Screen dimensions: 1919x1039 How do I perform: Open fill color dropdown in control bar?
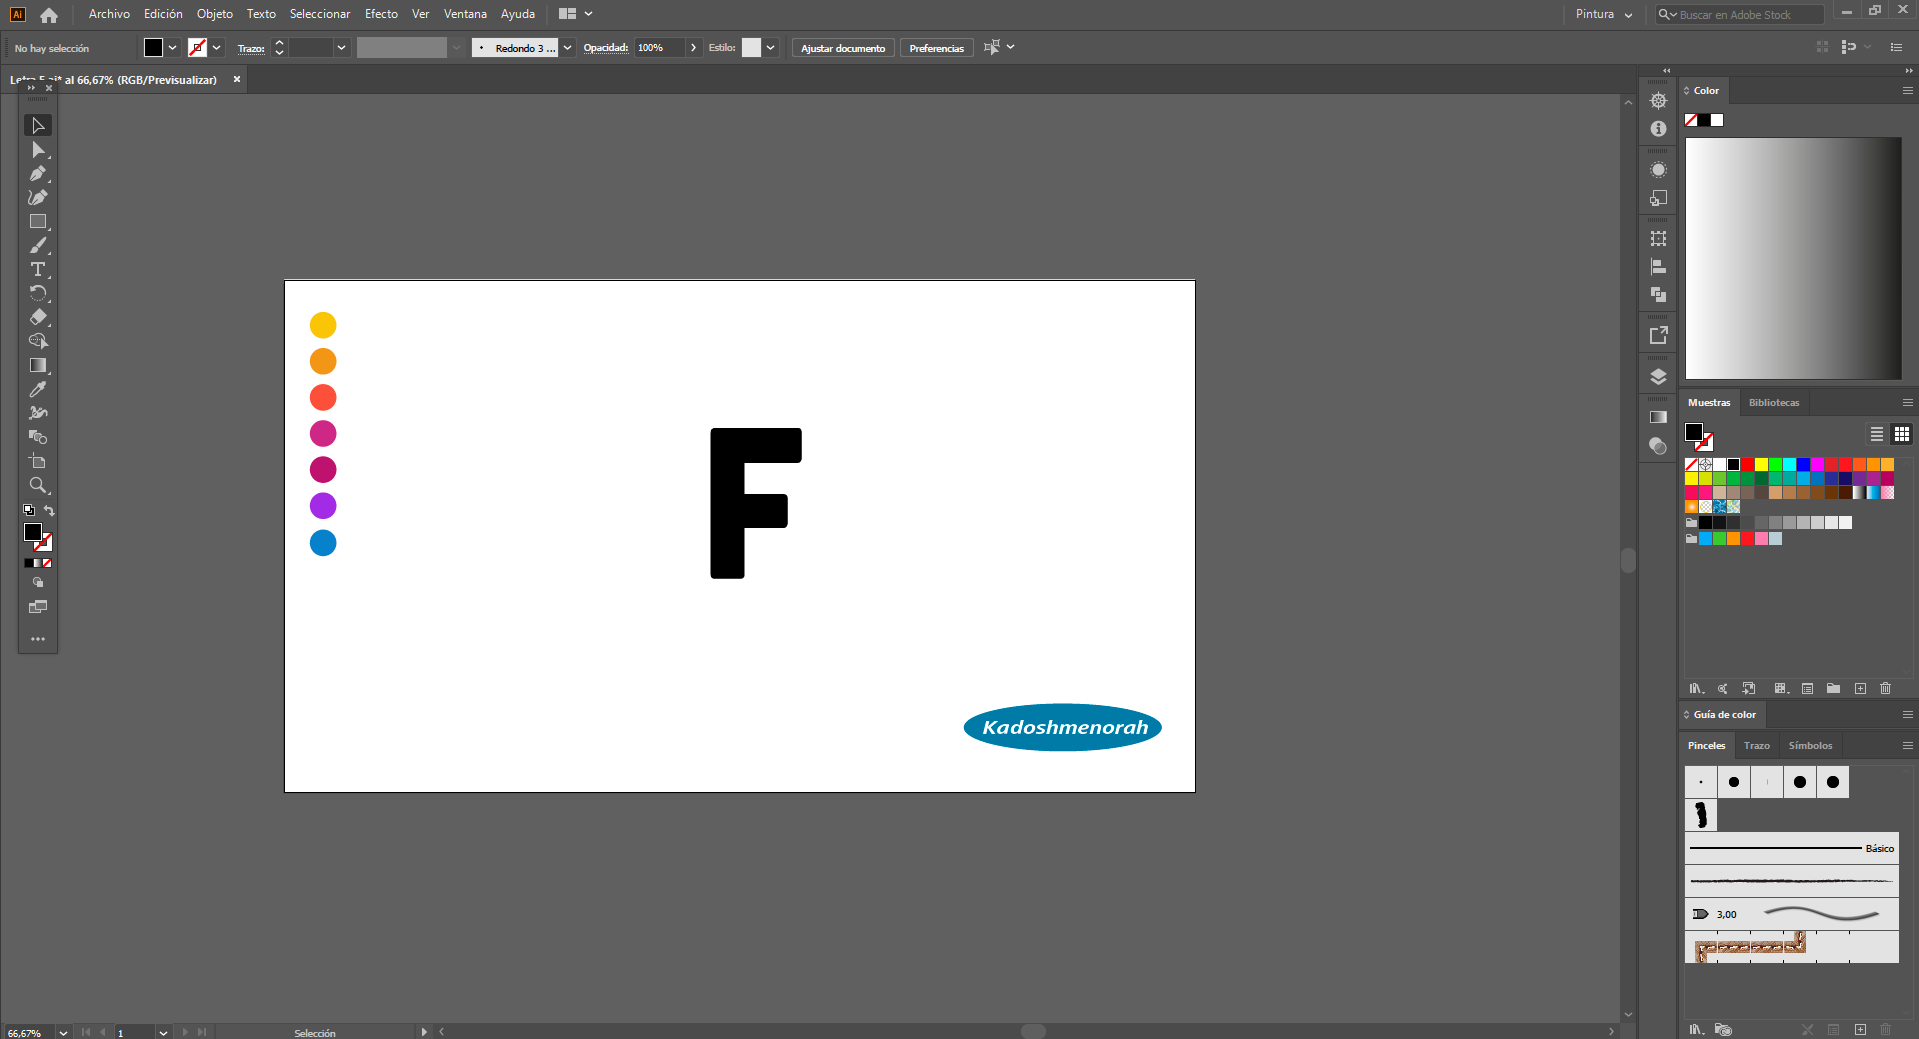tap(173, 48)
